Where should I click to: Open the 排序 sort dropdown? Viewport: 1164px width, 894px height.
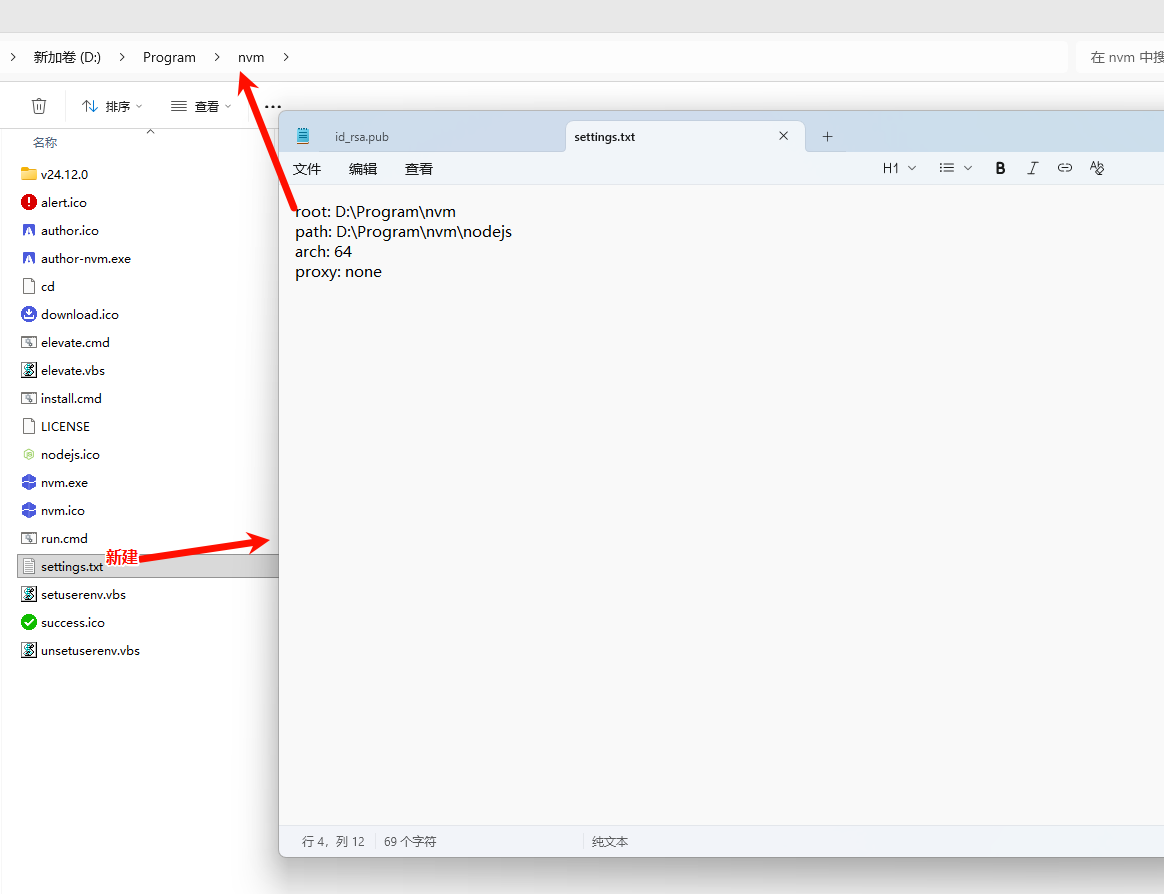point(112,106)
